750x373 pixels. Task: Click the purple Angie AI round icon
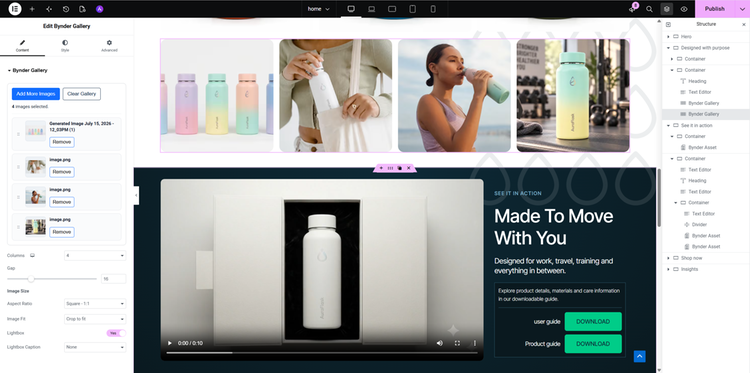point(99,9)
